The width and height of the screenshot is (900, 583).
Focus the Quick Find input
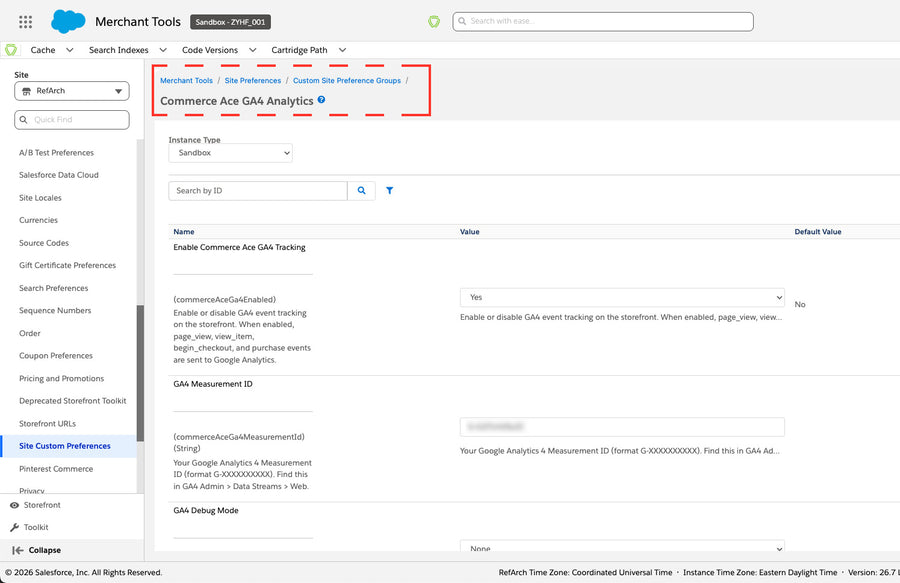pos(72,119)
